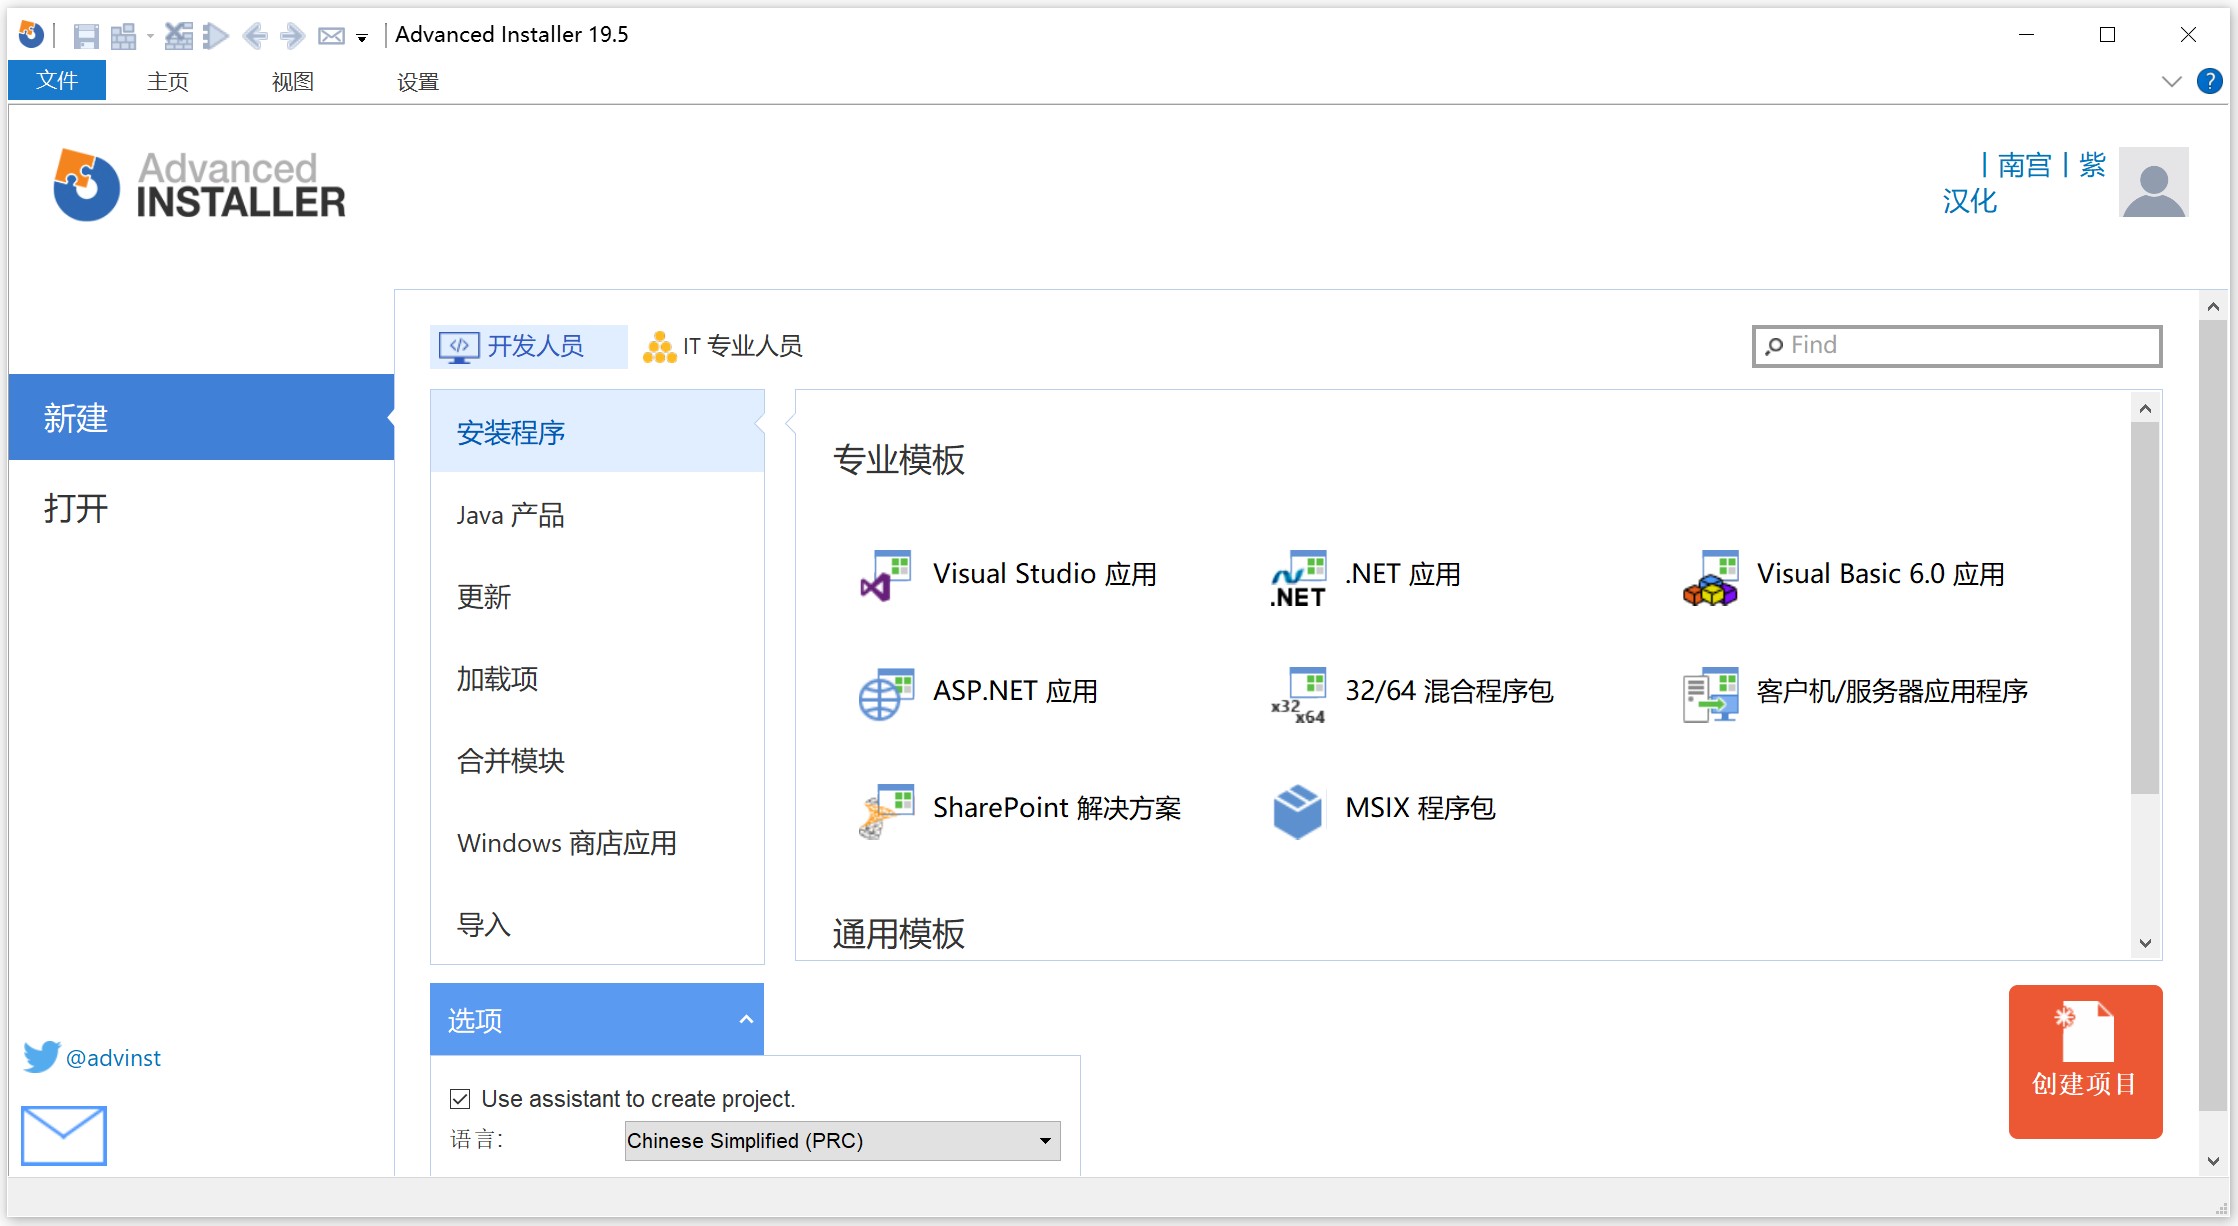Click outer page scrollbar down arrow
This screenshot has height=1226, width=2238.
[2213, 1161]
